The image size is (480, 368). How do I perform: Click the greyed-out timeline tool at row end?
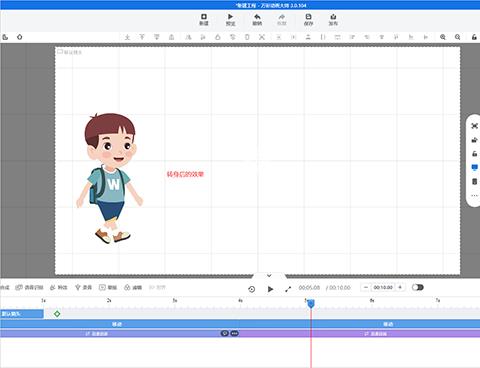point(157,287)
